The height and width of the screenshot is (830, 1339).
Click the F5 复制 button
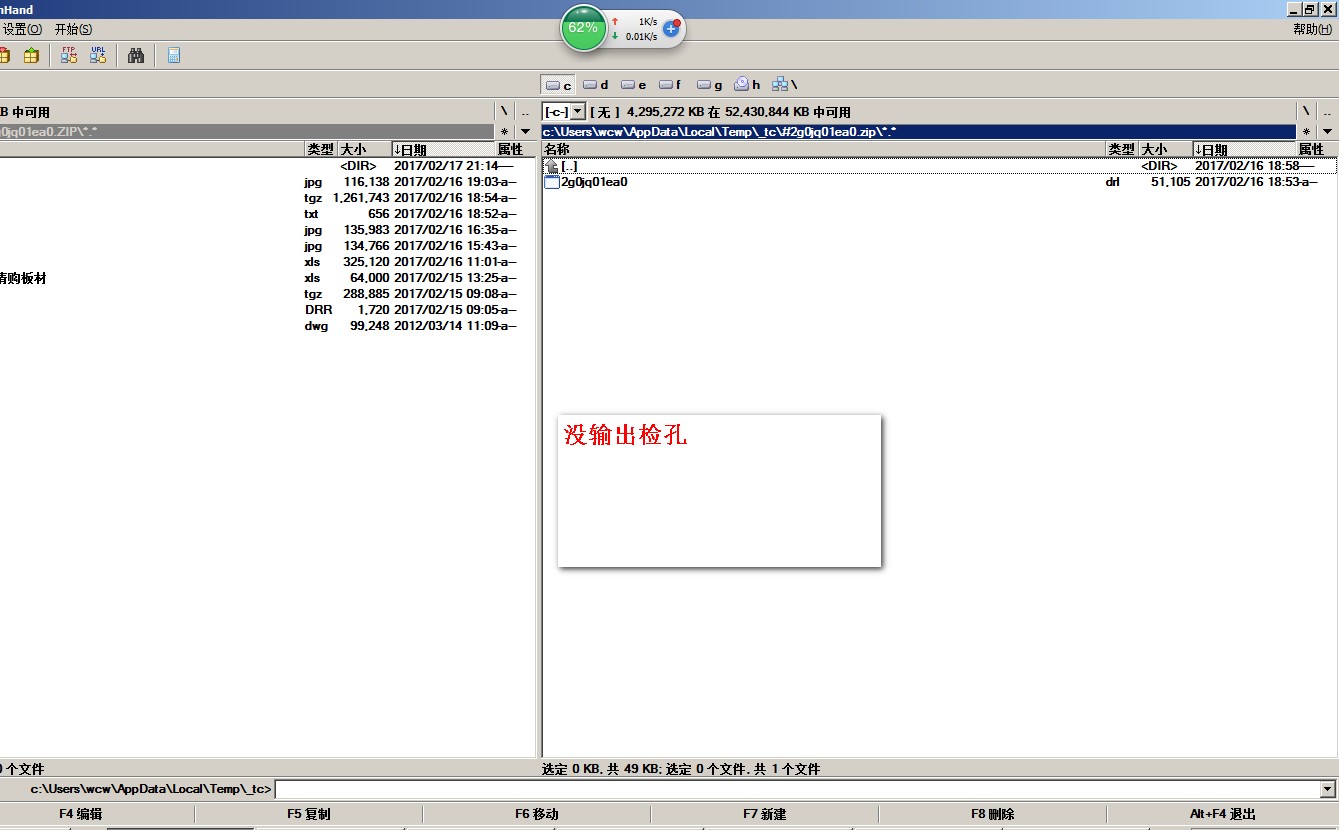pos(308,814)
